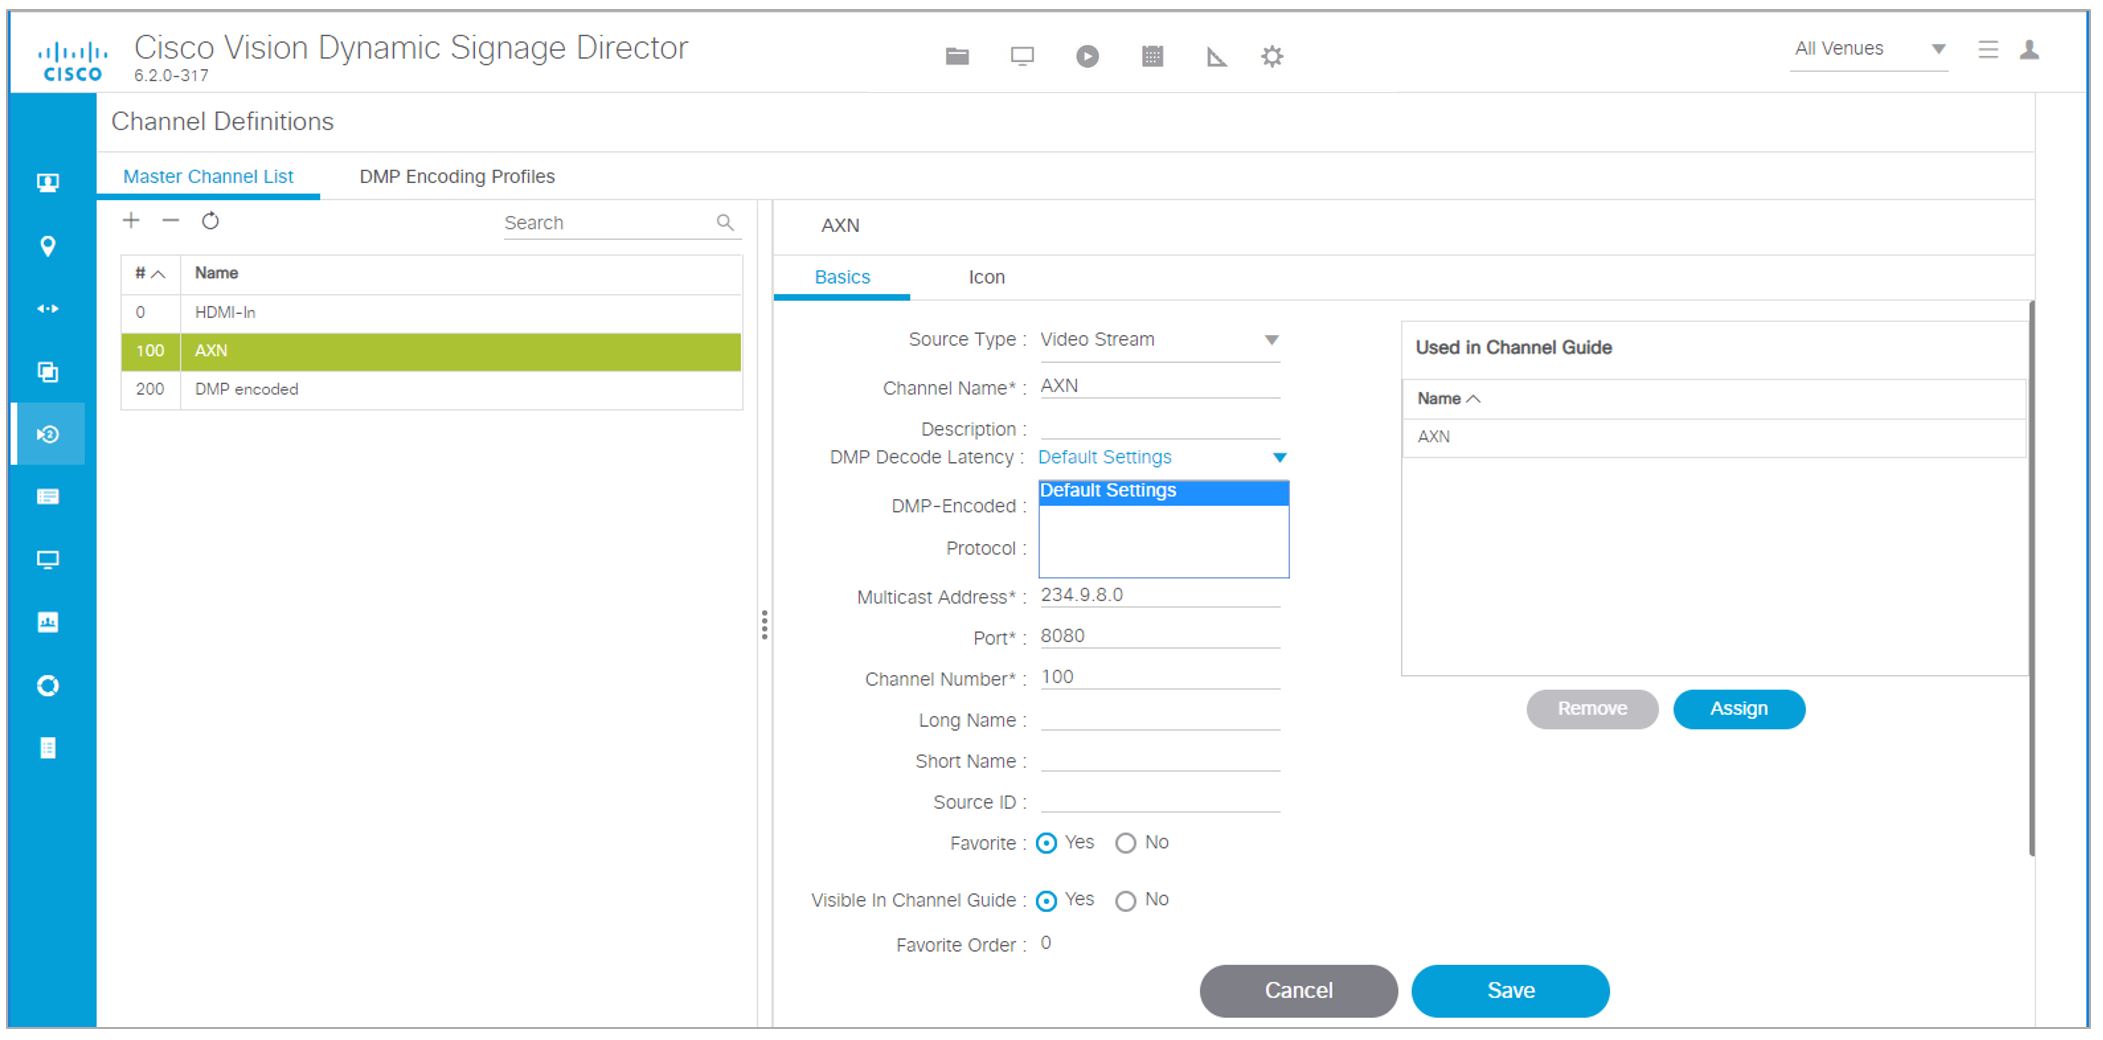The height and width of the screenshot is (1040, 2103).
Task: Add a new channel with the plus icon
Action: point(131,220)
